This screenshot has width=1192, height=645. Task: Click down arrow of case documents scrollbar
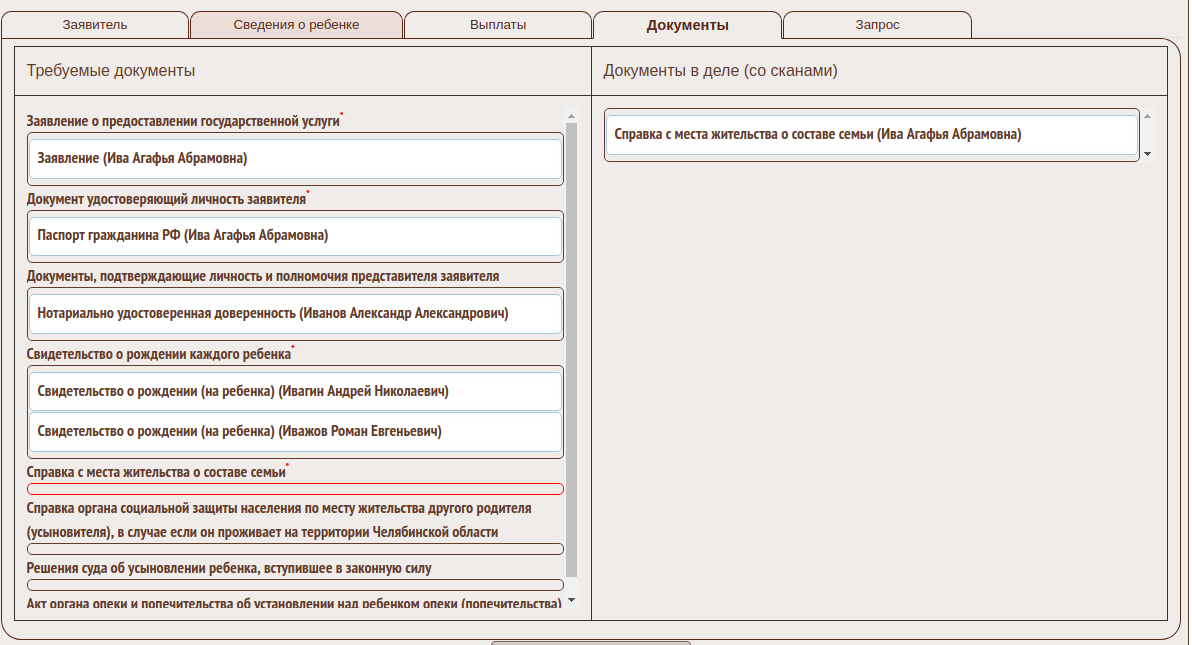point(1147,155)
